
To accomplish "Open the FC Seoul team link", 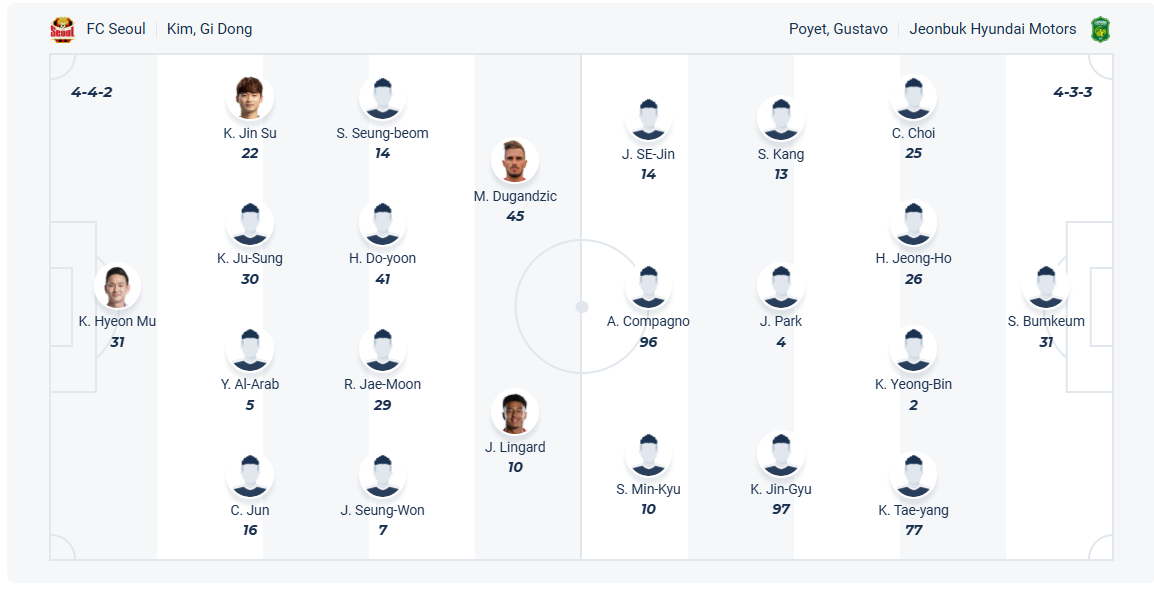I will 116,29.
